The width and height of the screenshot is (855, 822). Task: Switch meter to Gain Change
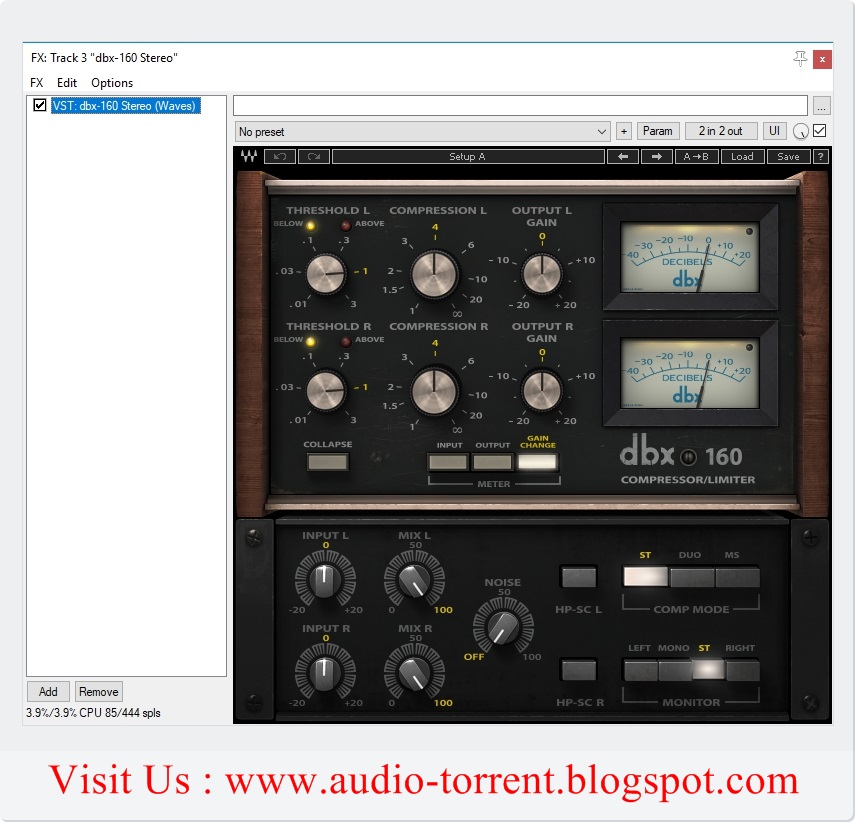[x=537, y=462]
